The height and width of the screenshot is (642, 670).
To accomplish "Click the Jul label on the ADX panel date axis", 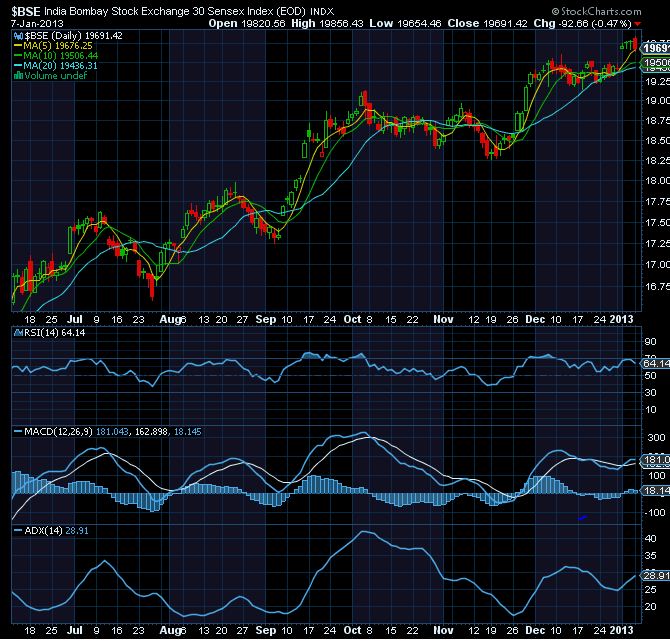I will point(75,630).
